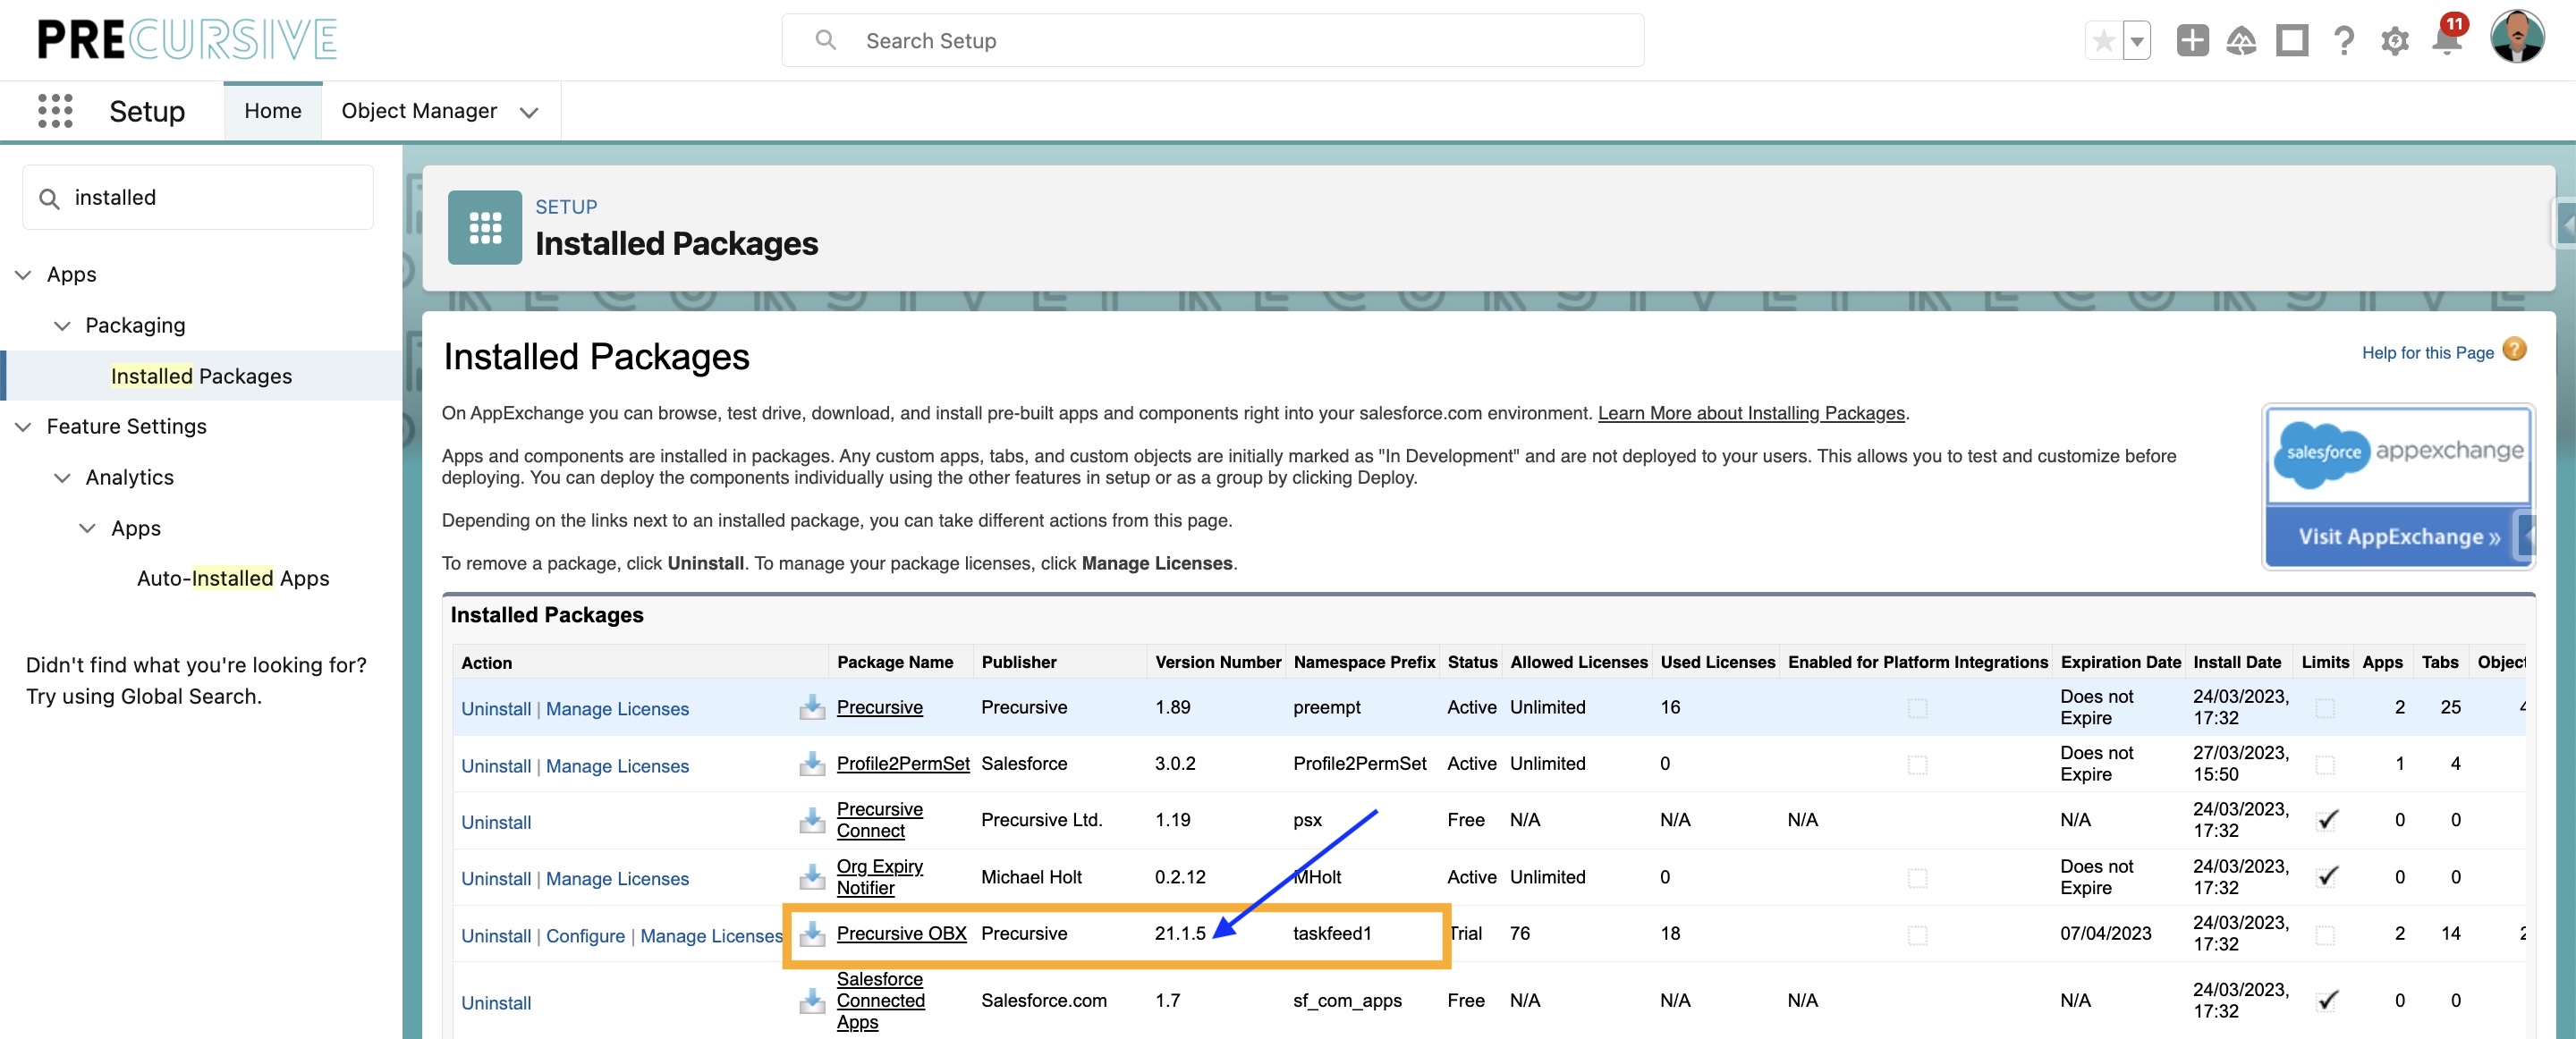The width and height of the screenshot is (2576, 1039).
Task: Click download icon for Precursive package
Action: pyautogui.click(x=812, y=708)
